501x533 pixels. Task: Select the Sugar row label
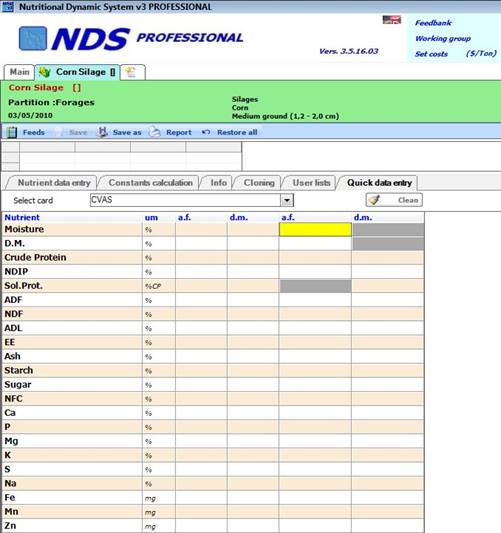18,385
